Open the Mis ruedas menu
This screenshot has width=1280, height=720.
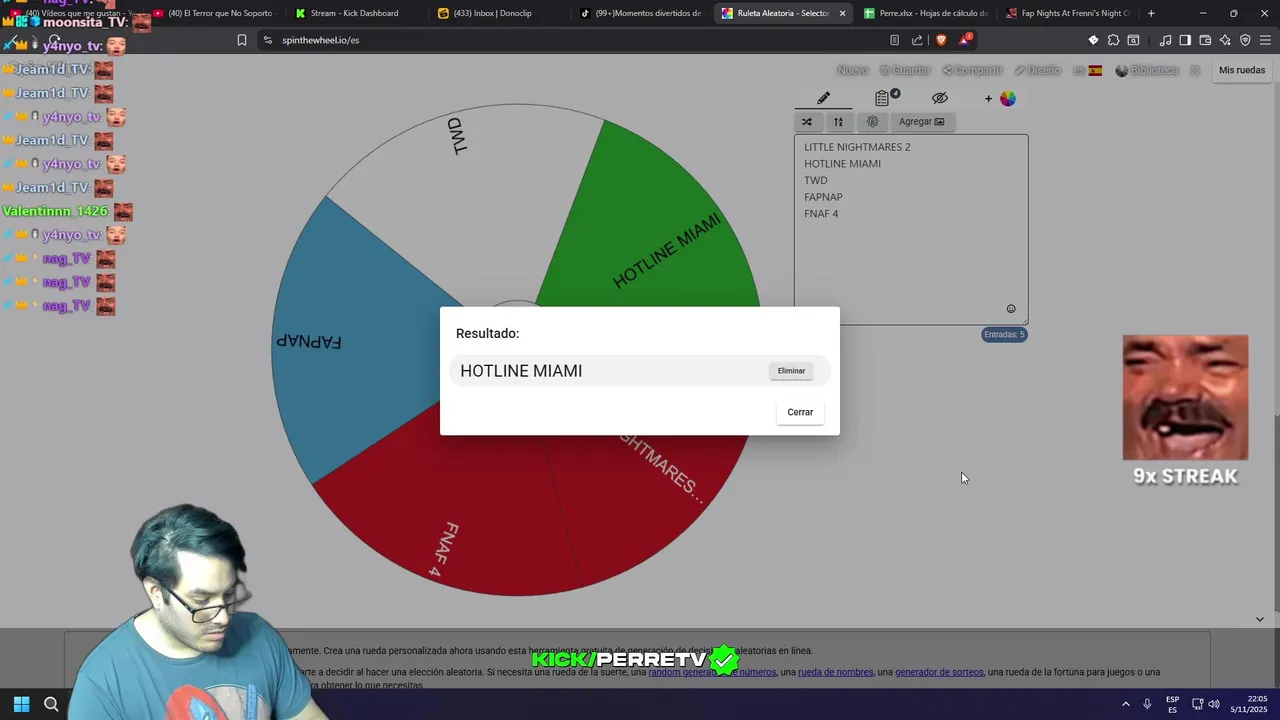click(1242, 70)
